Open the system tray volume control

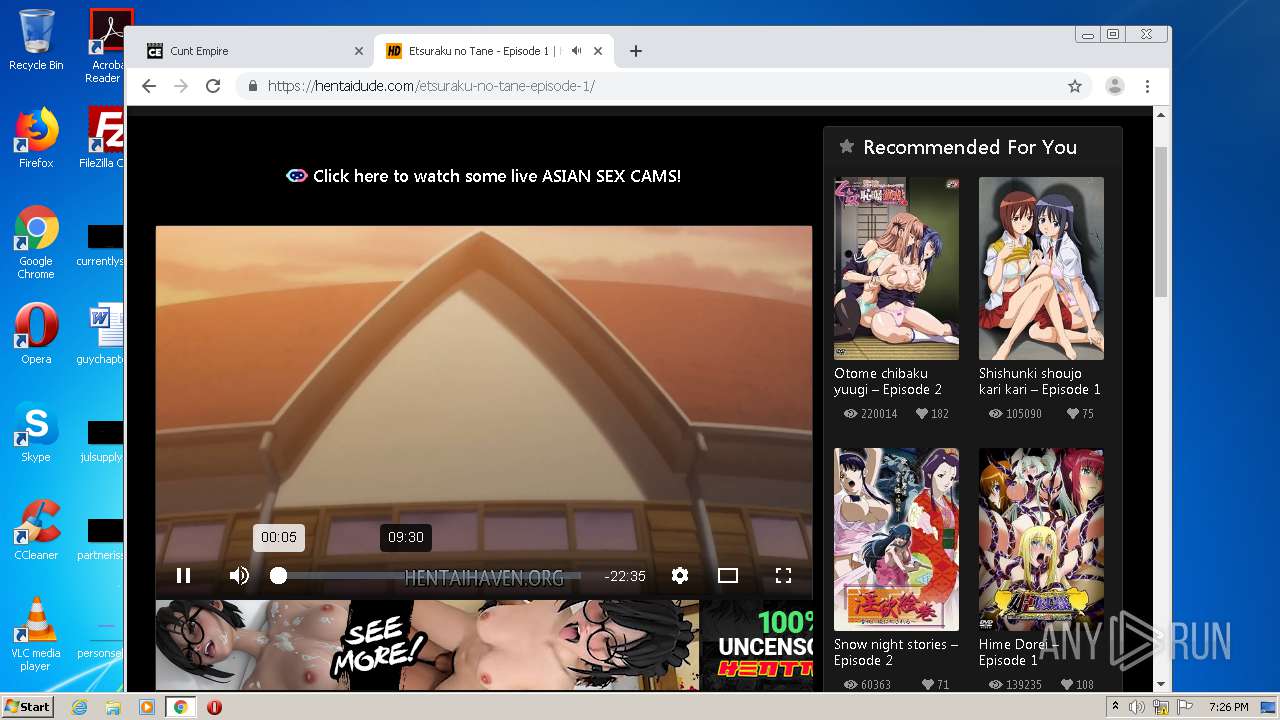(x=1137, y=707)
